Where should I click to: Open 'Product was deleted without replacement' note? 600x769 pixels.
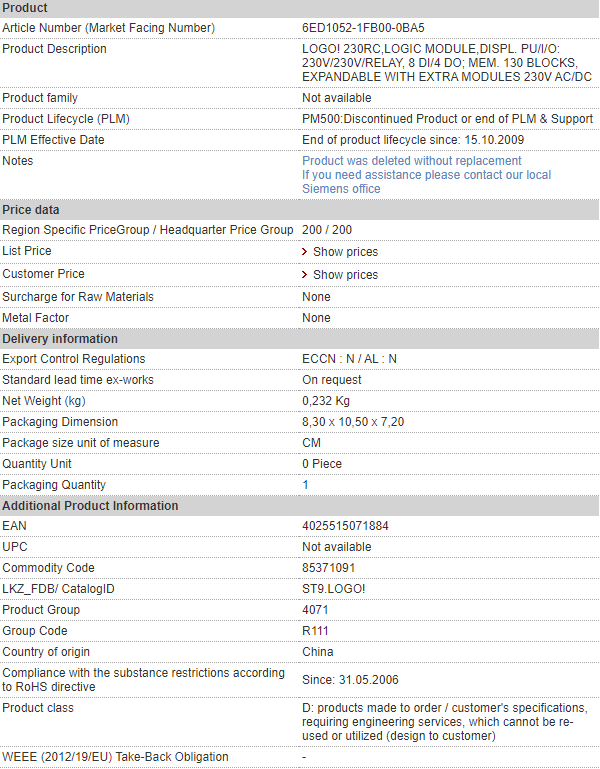click(412, 161)
